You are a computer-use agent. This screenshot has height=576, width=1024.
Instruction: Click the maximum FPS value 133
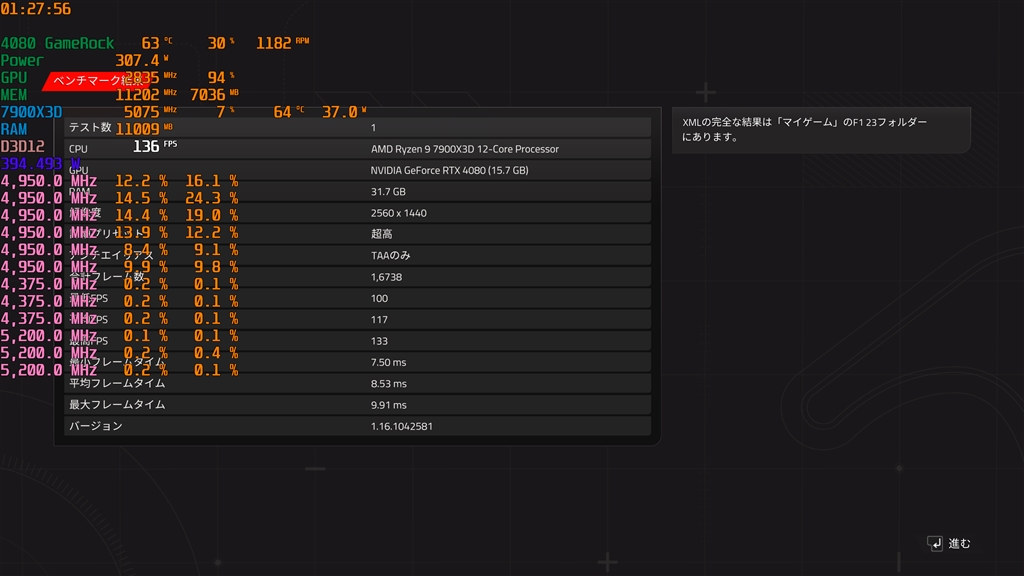click(379, 341)
